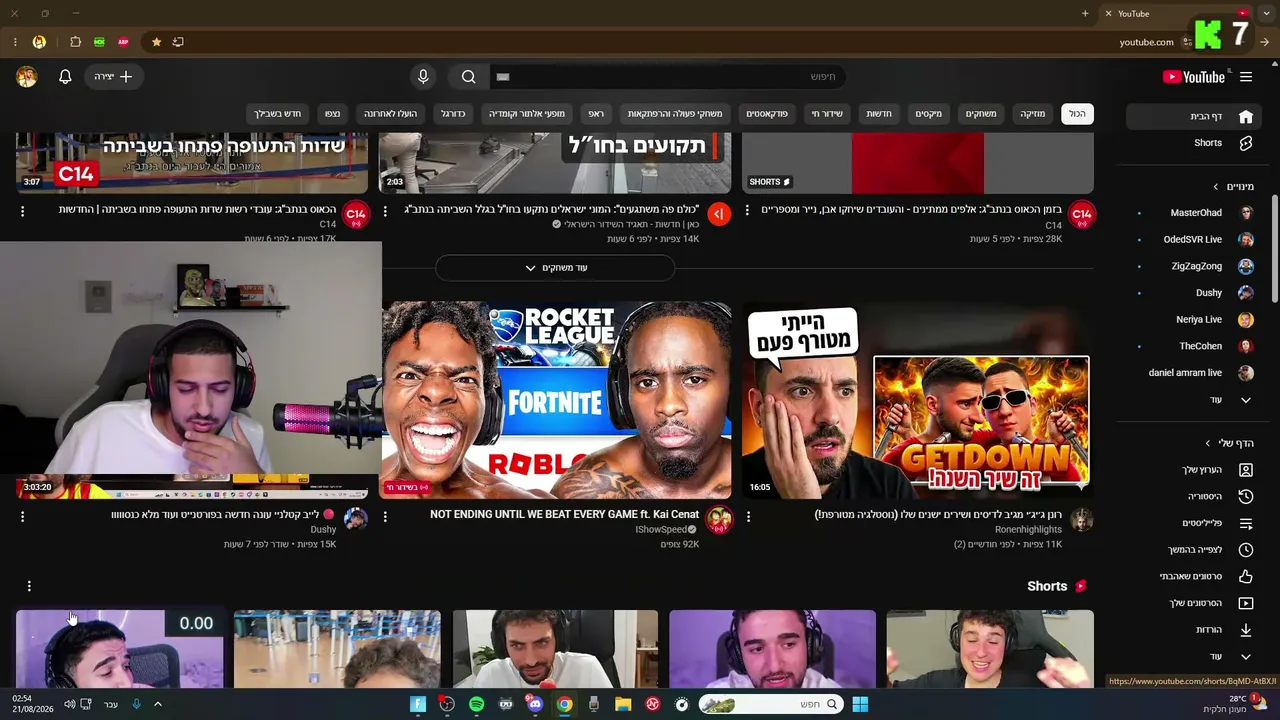Open the הדף שלי (You) section chevron

1208,443
